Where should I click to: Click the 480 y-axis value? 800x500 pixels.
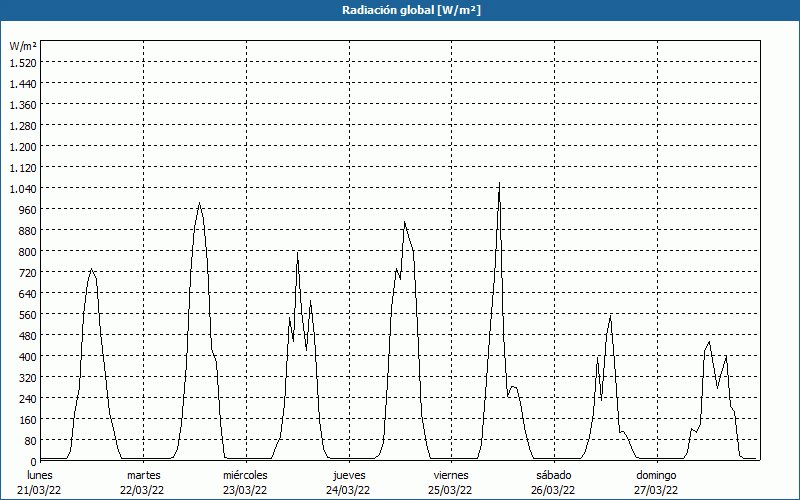coord(29,336)
